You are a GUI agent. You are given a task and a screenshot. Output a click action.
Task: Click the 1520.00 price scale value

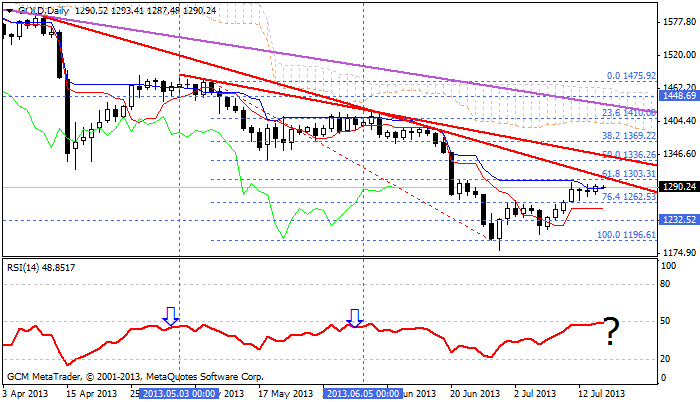680,55
